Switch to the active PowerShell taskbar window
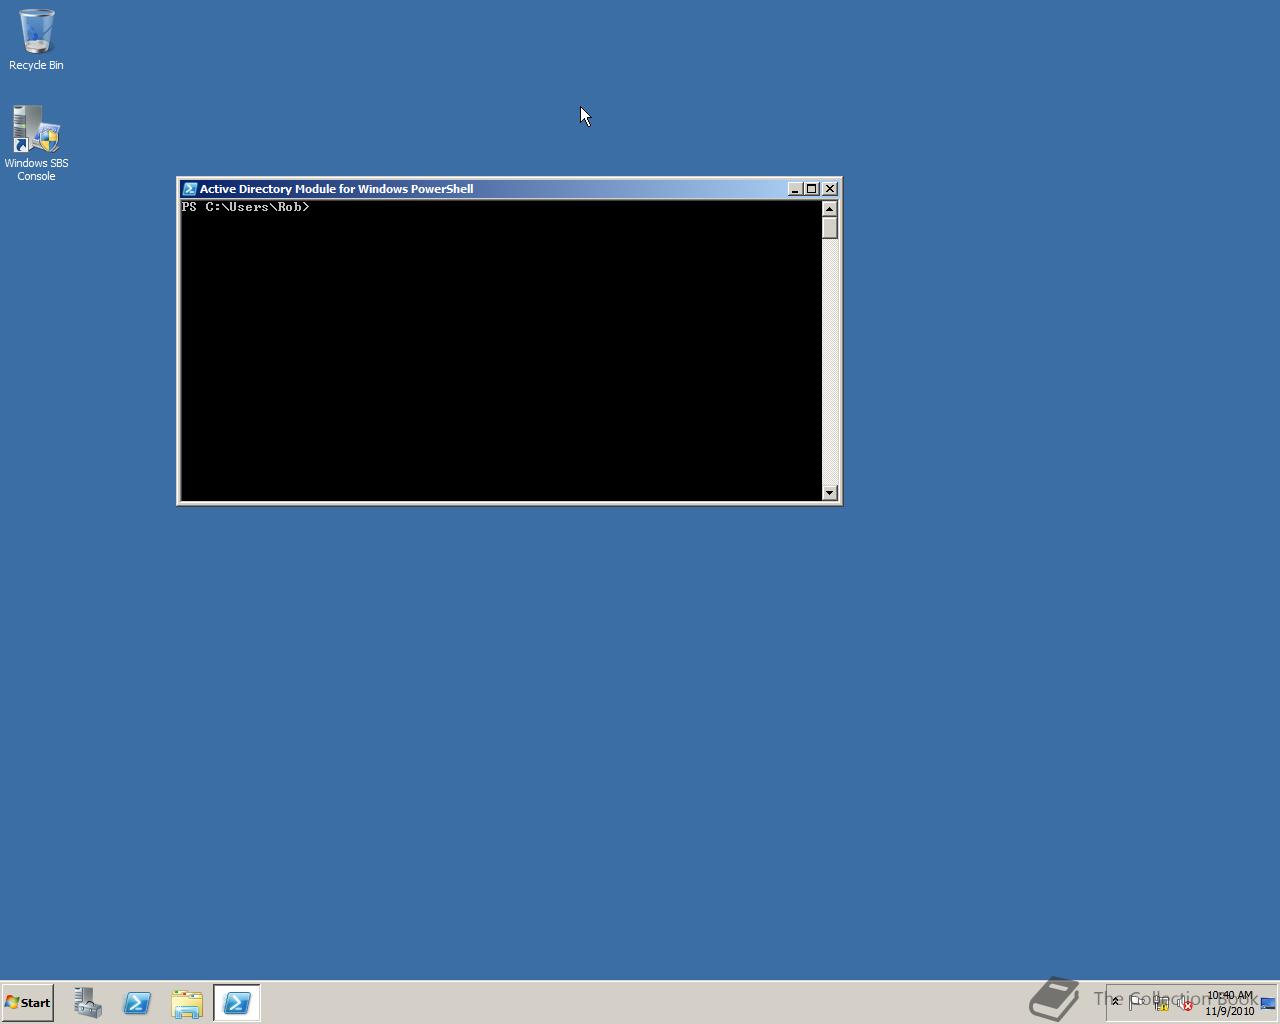The width and height of the screenshot is (1280, 1024). [237, 1003]
